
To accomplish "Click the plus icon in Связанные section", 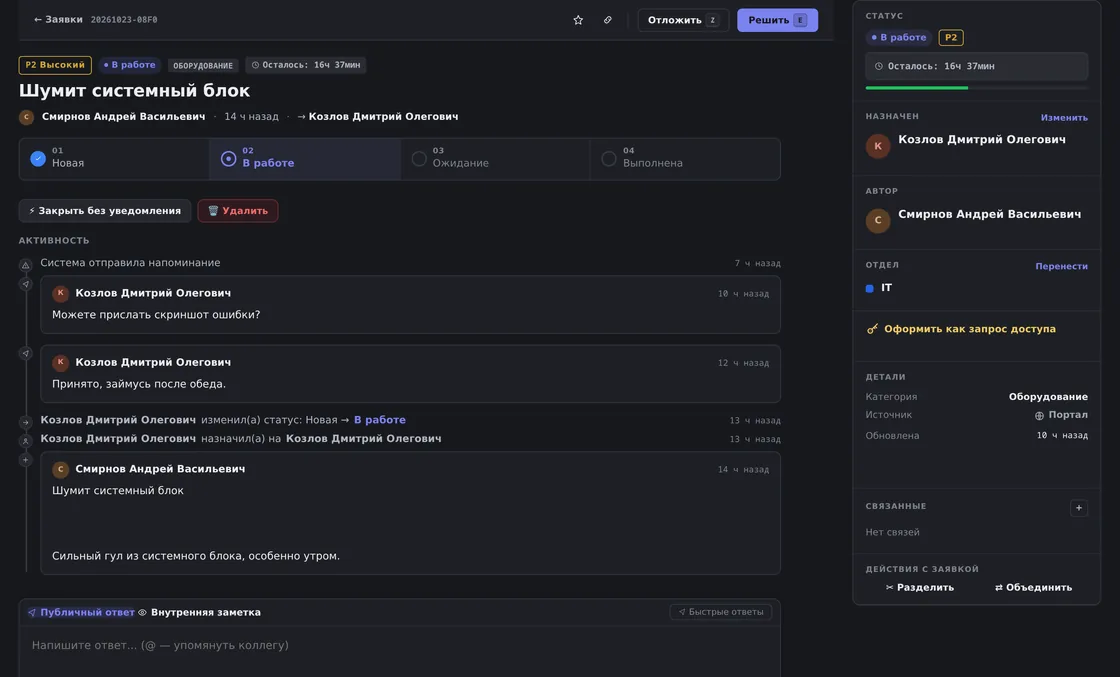I will point(1079,508).
